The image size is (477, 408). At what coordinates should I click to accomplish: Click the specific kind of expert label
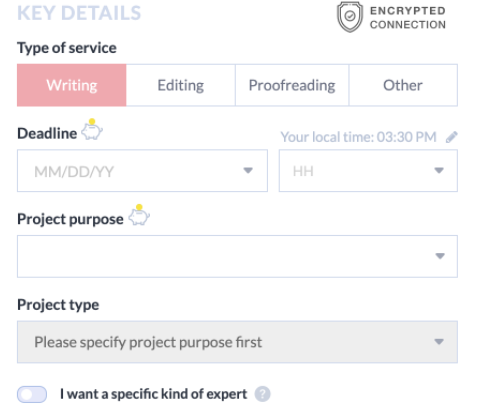click(x=154, y=394)
